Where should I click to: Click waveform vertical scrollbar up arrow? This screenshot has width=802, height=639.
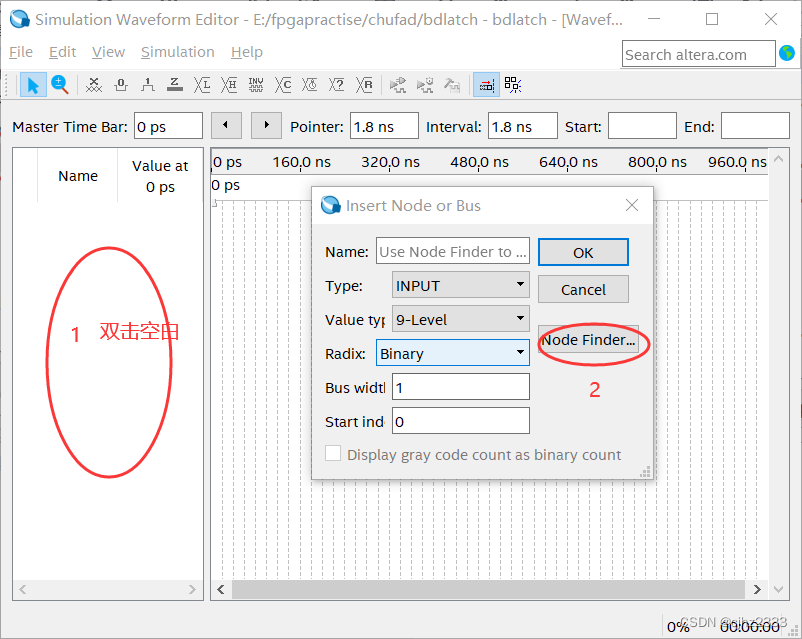coord(778,159)
